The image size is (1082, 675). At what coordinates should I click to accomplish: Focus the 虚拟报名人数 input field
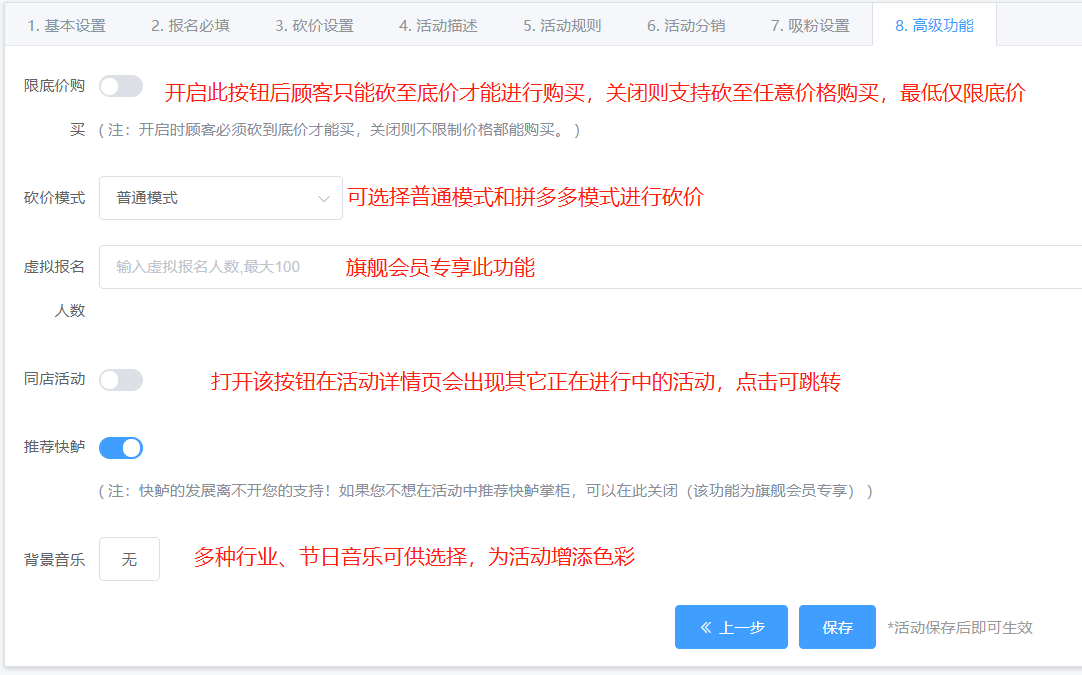590,267
